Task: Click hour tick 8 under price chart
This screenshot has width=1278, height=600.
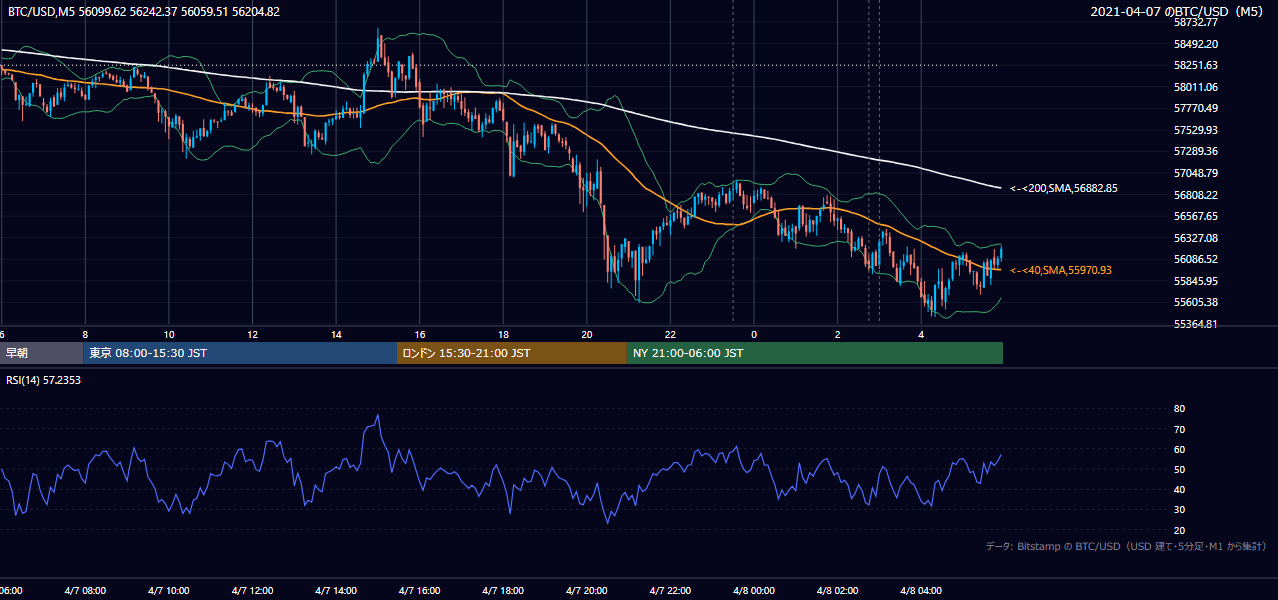Action: click(x=85, y=334)
